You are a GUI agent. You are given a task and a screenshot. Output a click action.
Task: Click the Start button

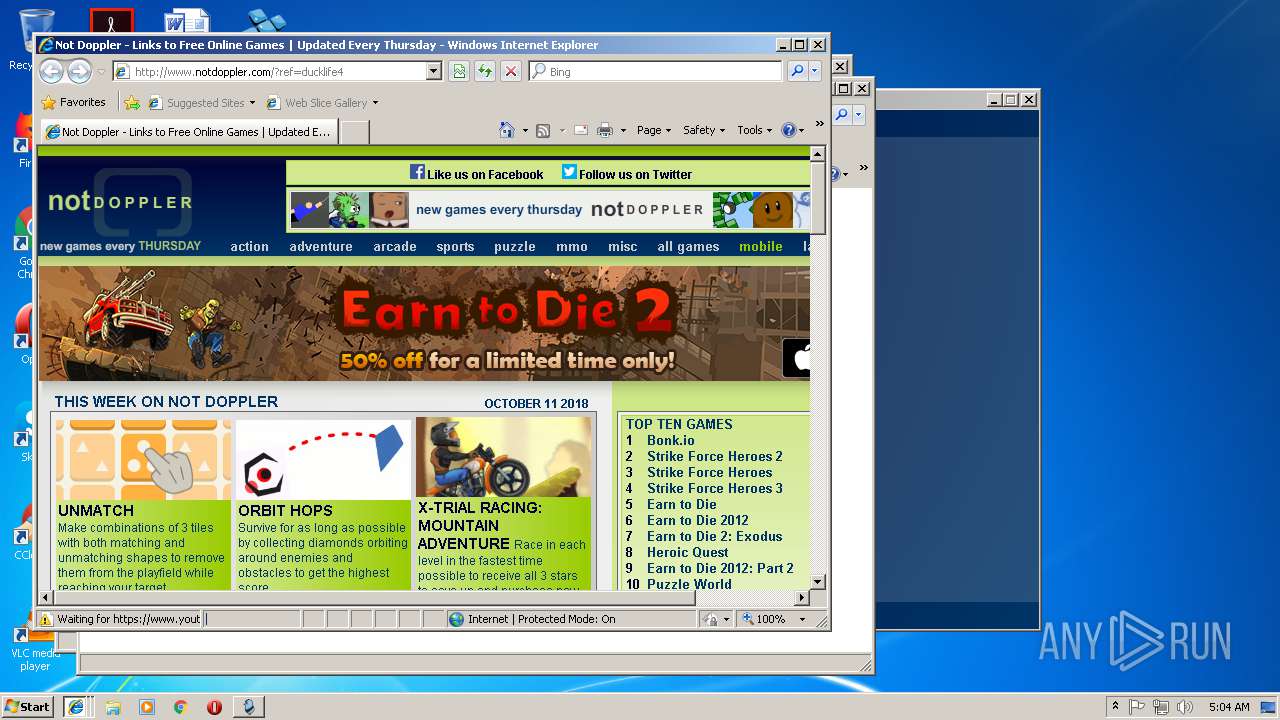click(x=27, y=706)
